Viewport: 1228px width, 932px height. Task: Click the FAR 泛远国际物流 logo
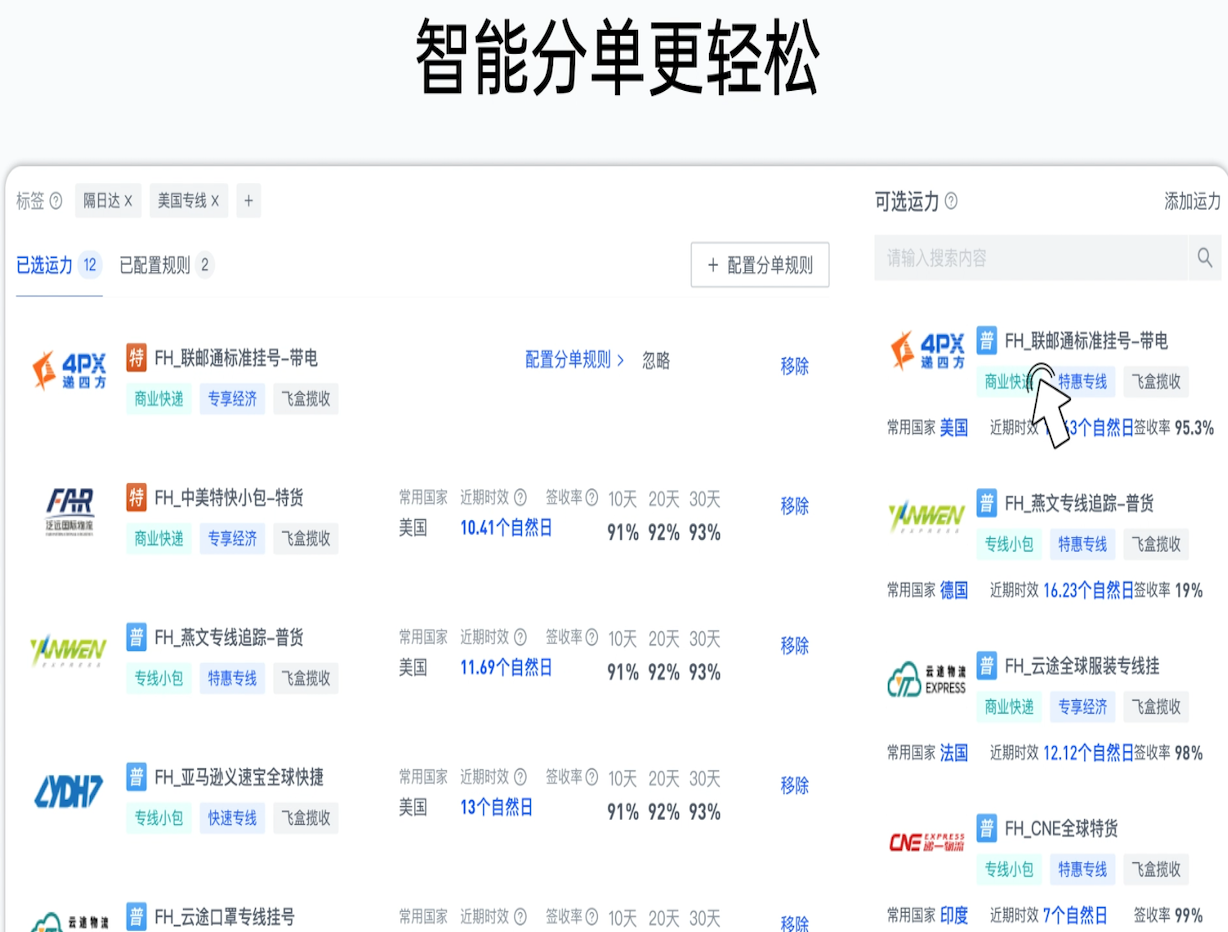[x=70, y=513]
